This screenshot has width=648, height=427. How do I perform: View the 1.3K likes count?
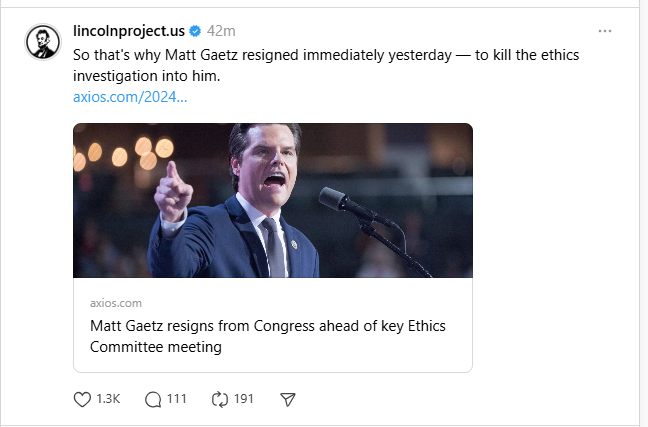pyautogui.click(x=108, y=399)
